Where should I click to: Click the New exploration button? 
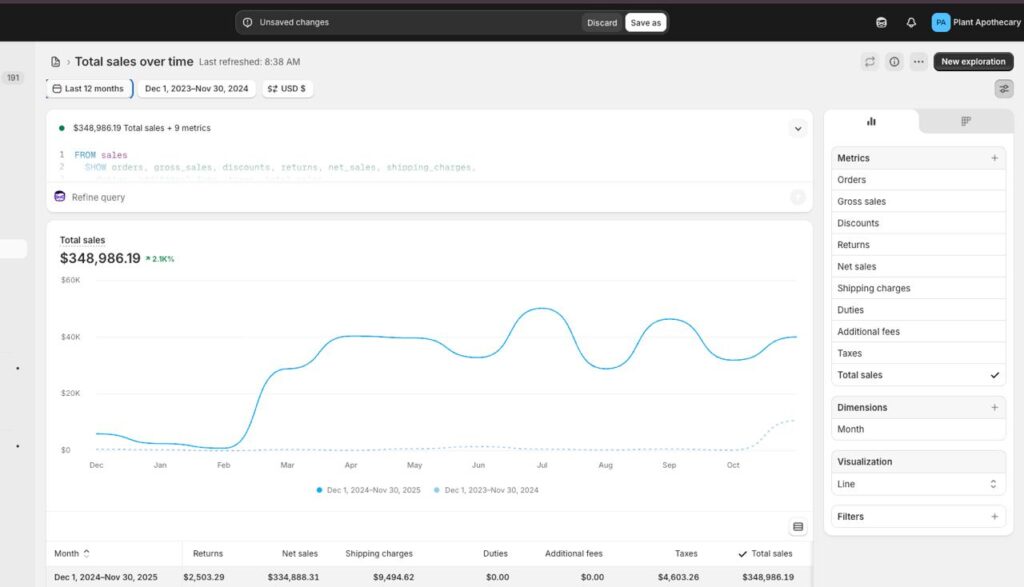tap(973, 62)
